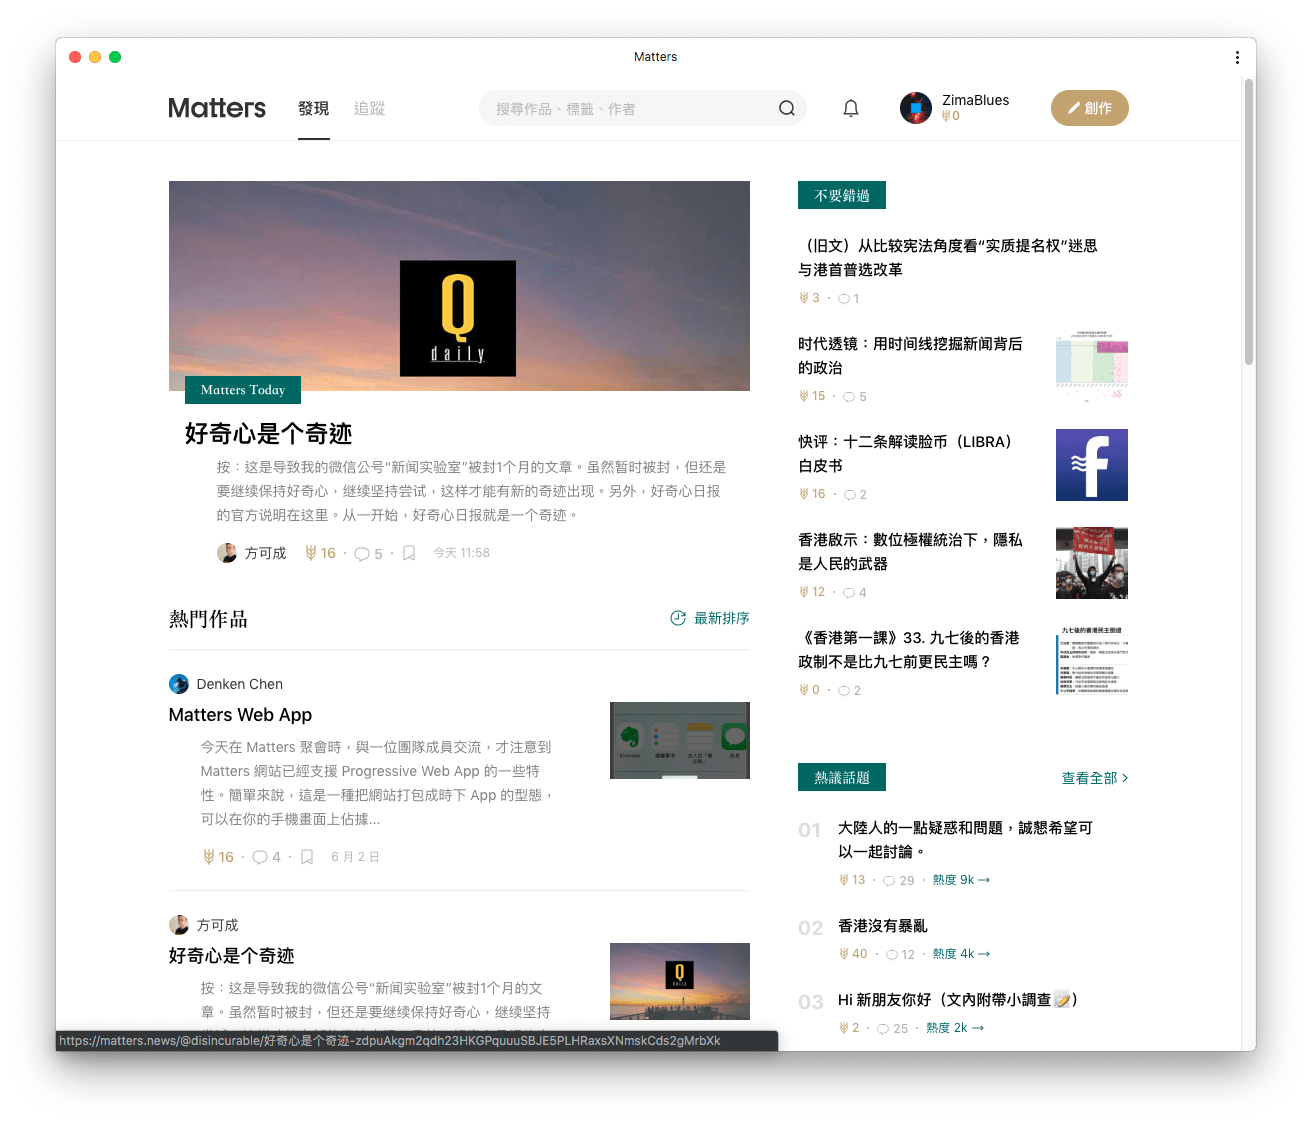The image size is (1312, 1125).
Task: Click the 最新排序 clock icon
Action: (678, 618)
